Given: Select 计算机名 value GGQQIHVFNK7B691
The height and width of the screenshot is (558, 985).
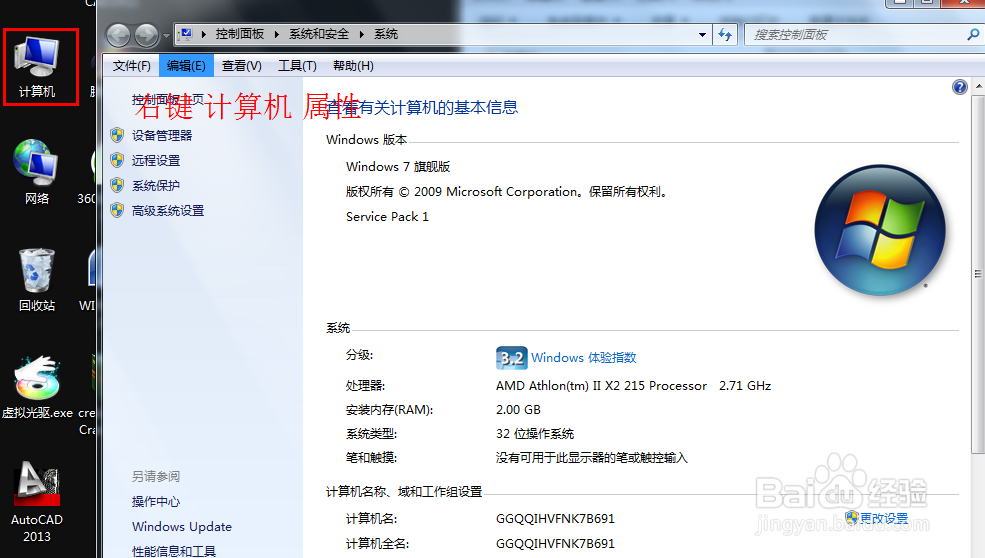Looking at the screenshot, I should click(x=555, y=518).
